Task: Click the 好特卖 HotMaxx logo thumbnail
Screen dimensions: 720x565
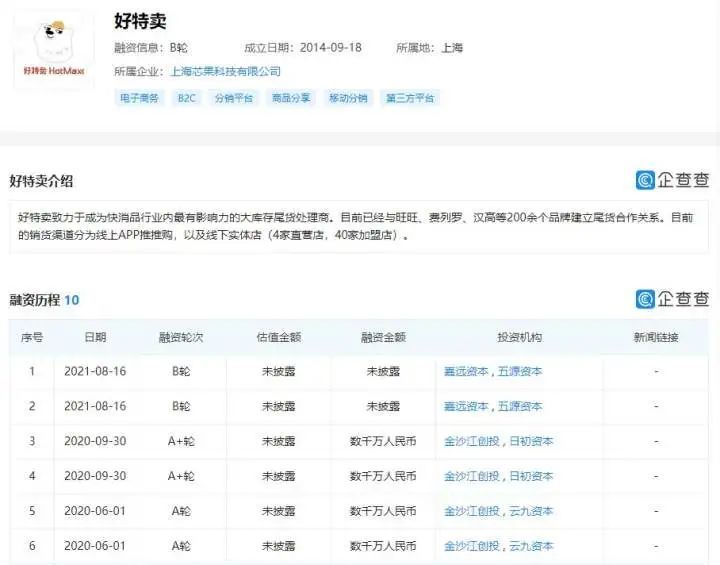Action: coord(54,50)
